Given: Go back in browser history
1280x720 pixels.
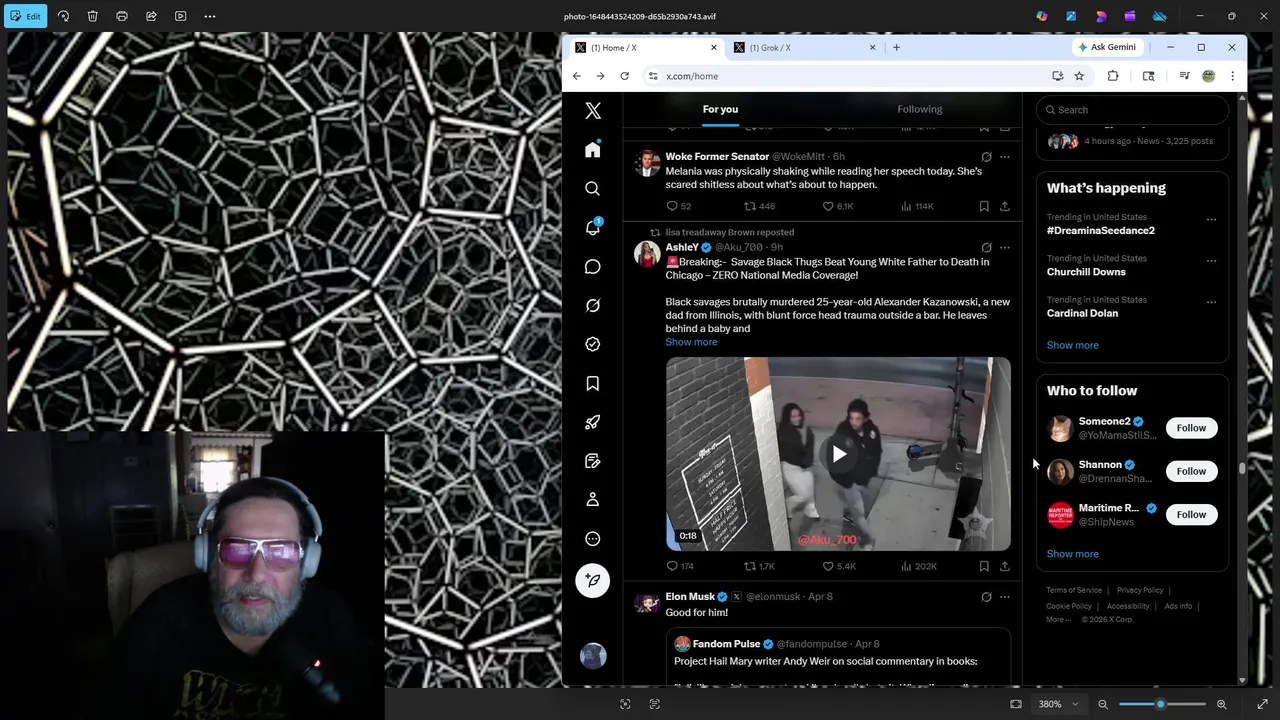Looking at the screenshot, I should click(577, 76).
